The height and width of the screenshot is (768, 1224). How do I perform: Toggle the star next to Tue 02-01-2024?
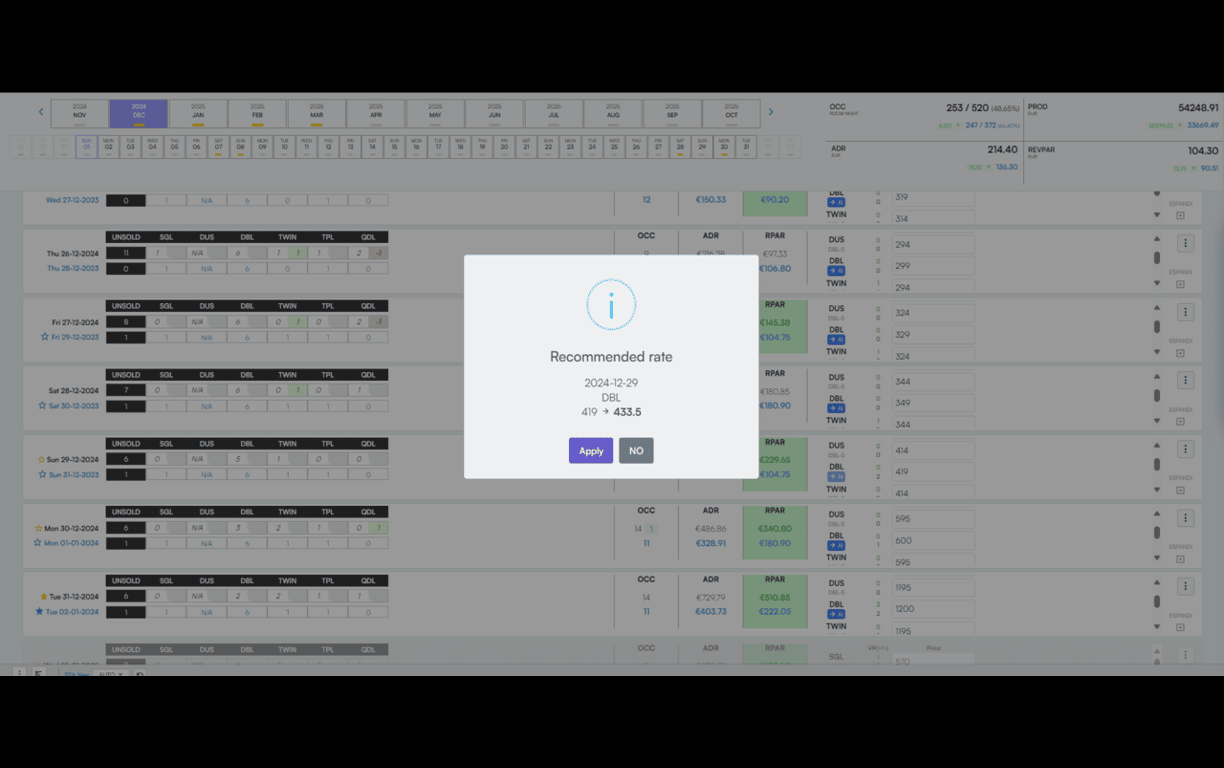coord(40,611)
